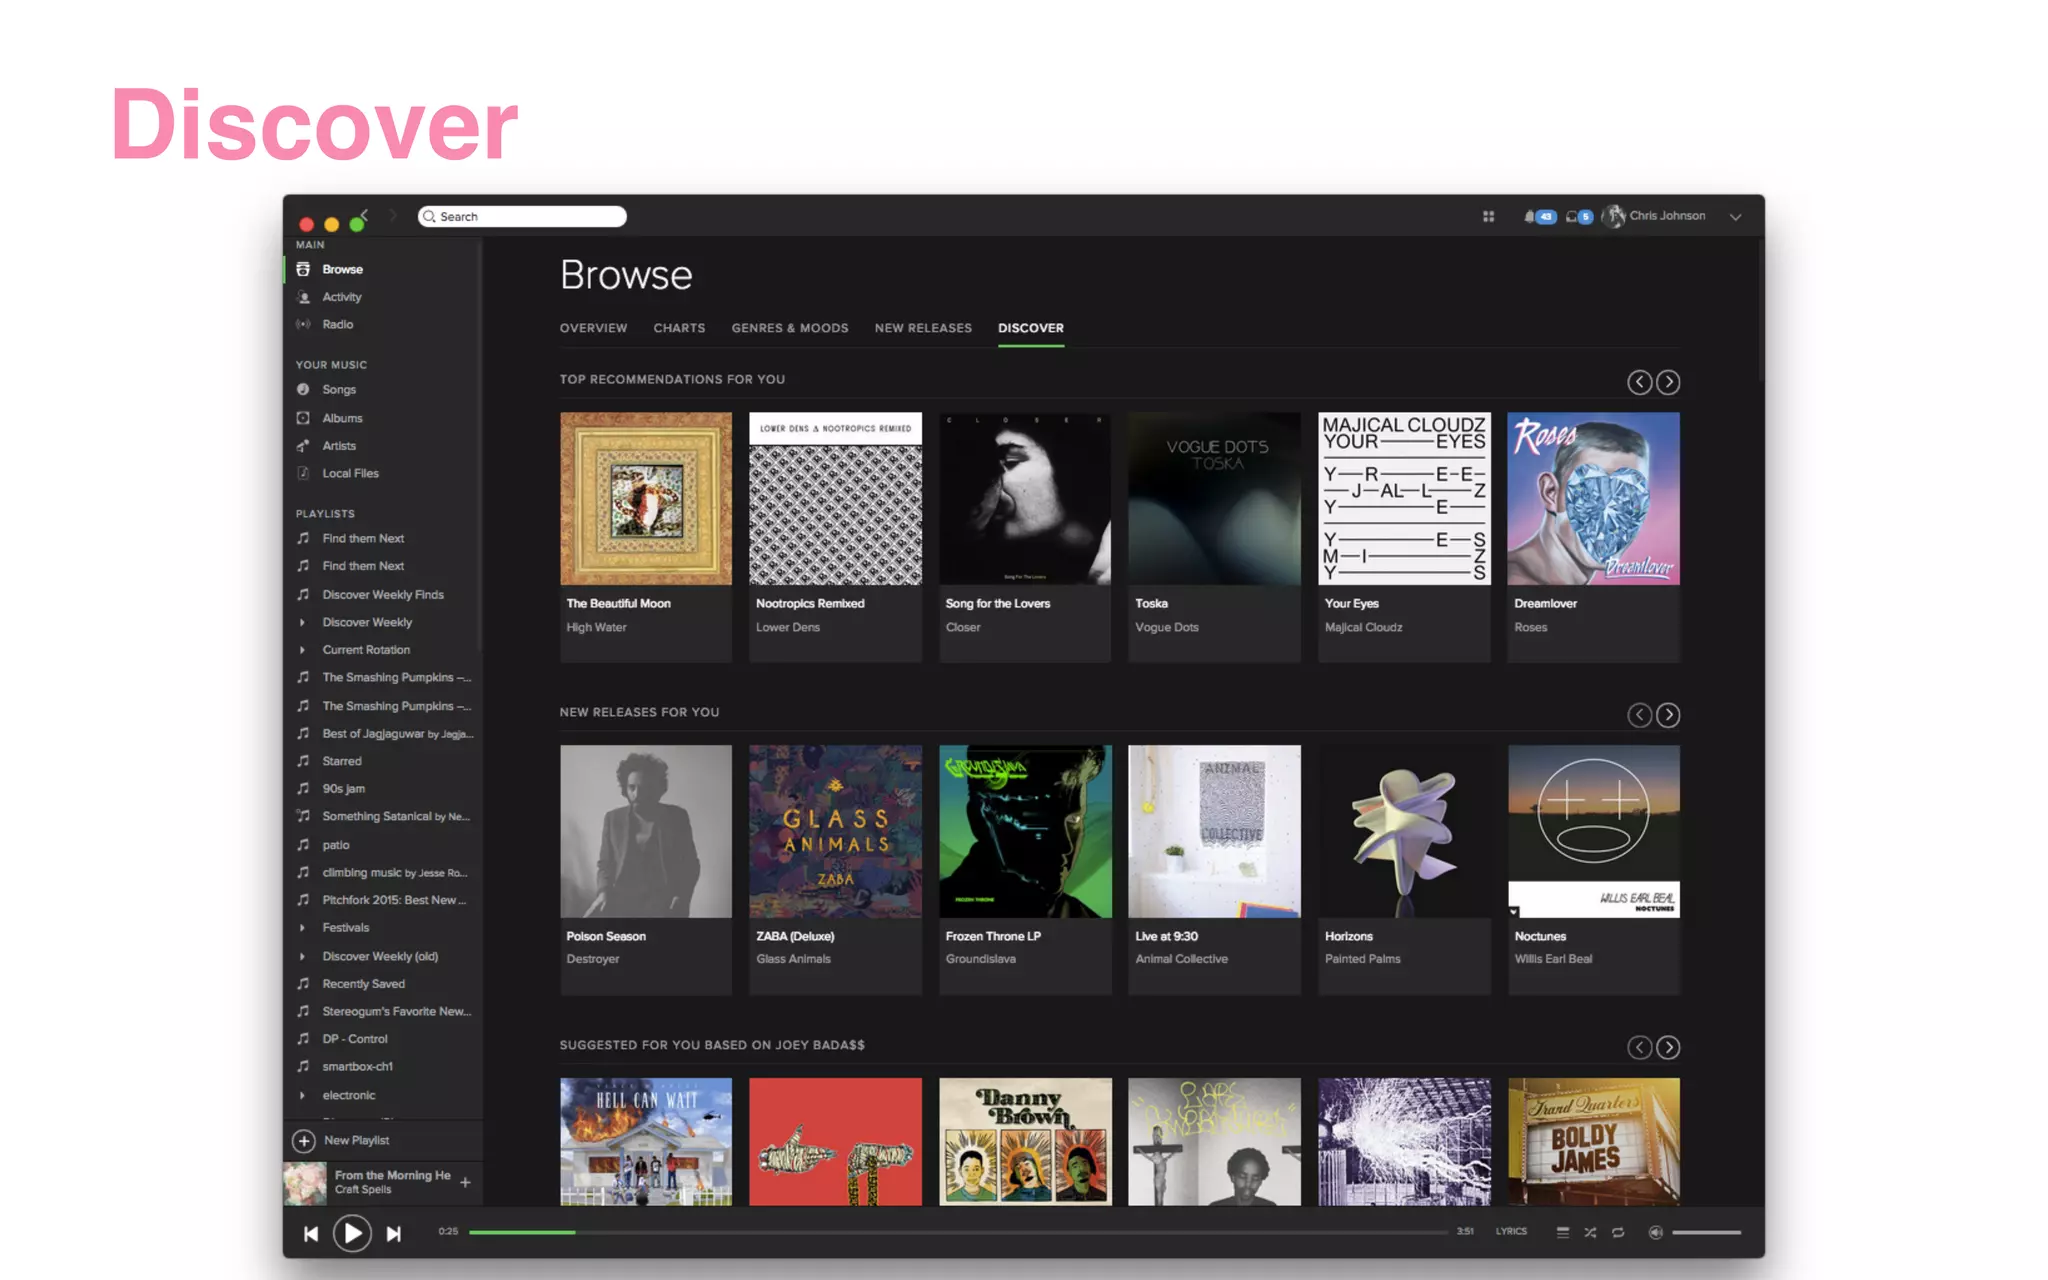
Task: Open the apps grid icon
Action: coord(1488,216)
